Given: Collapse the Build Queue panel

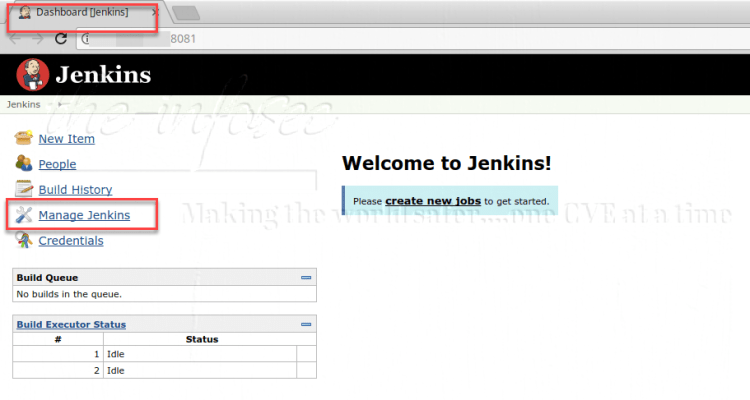Looking at the screenshot, I should [x=306, y=277].
